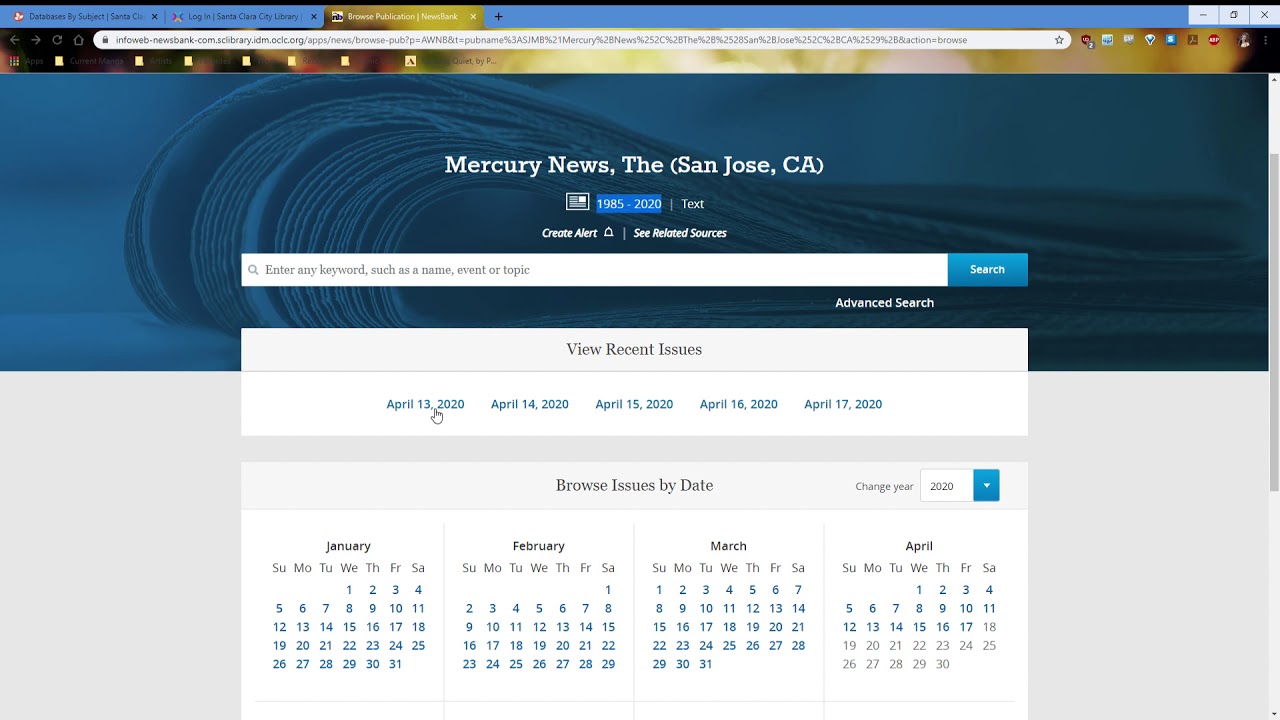The height and width of the screenshot is (720, 1280).
Task: Click the Create Alert bell icon
Action: coord(608,232)
